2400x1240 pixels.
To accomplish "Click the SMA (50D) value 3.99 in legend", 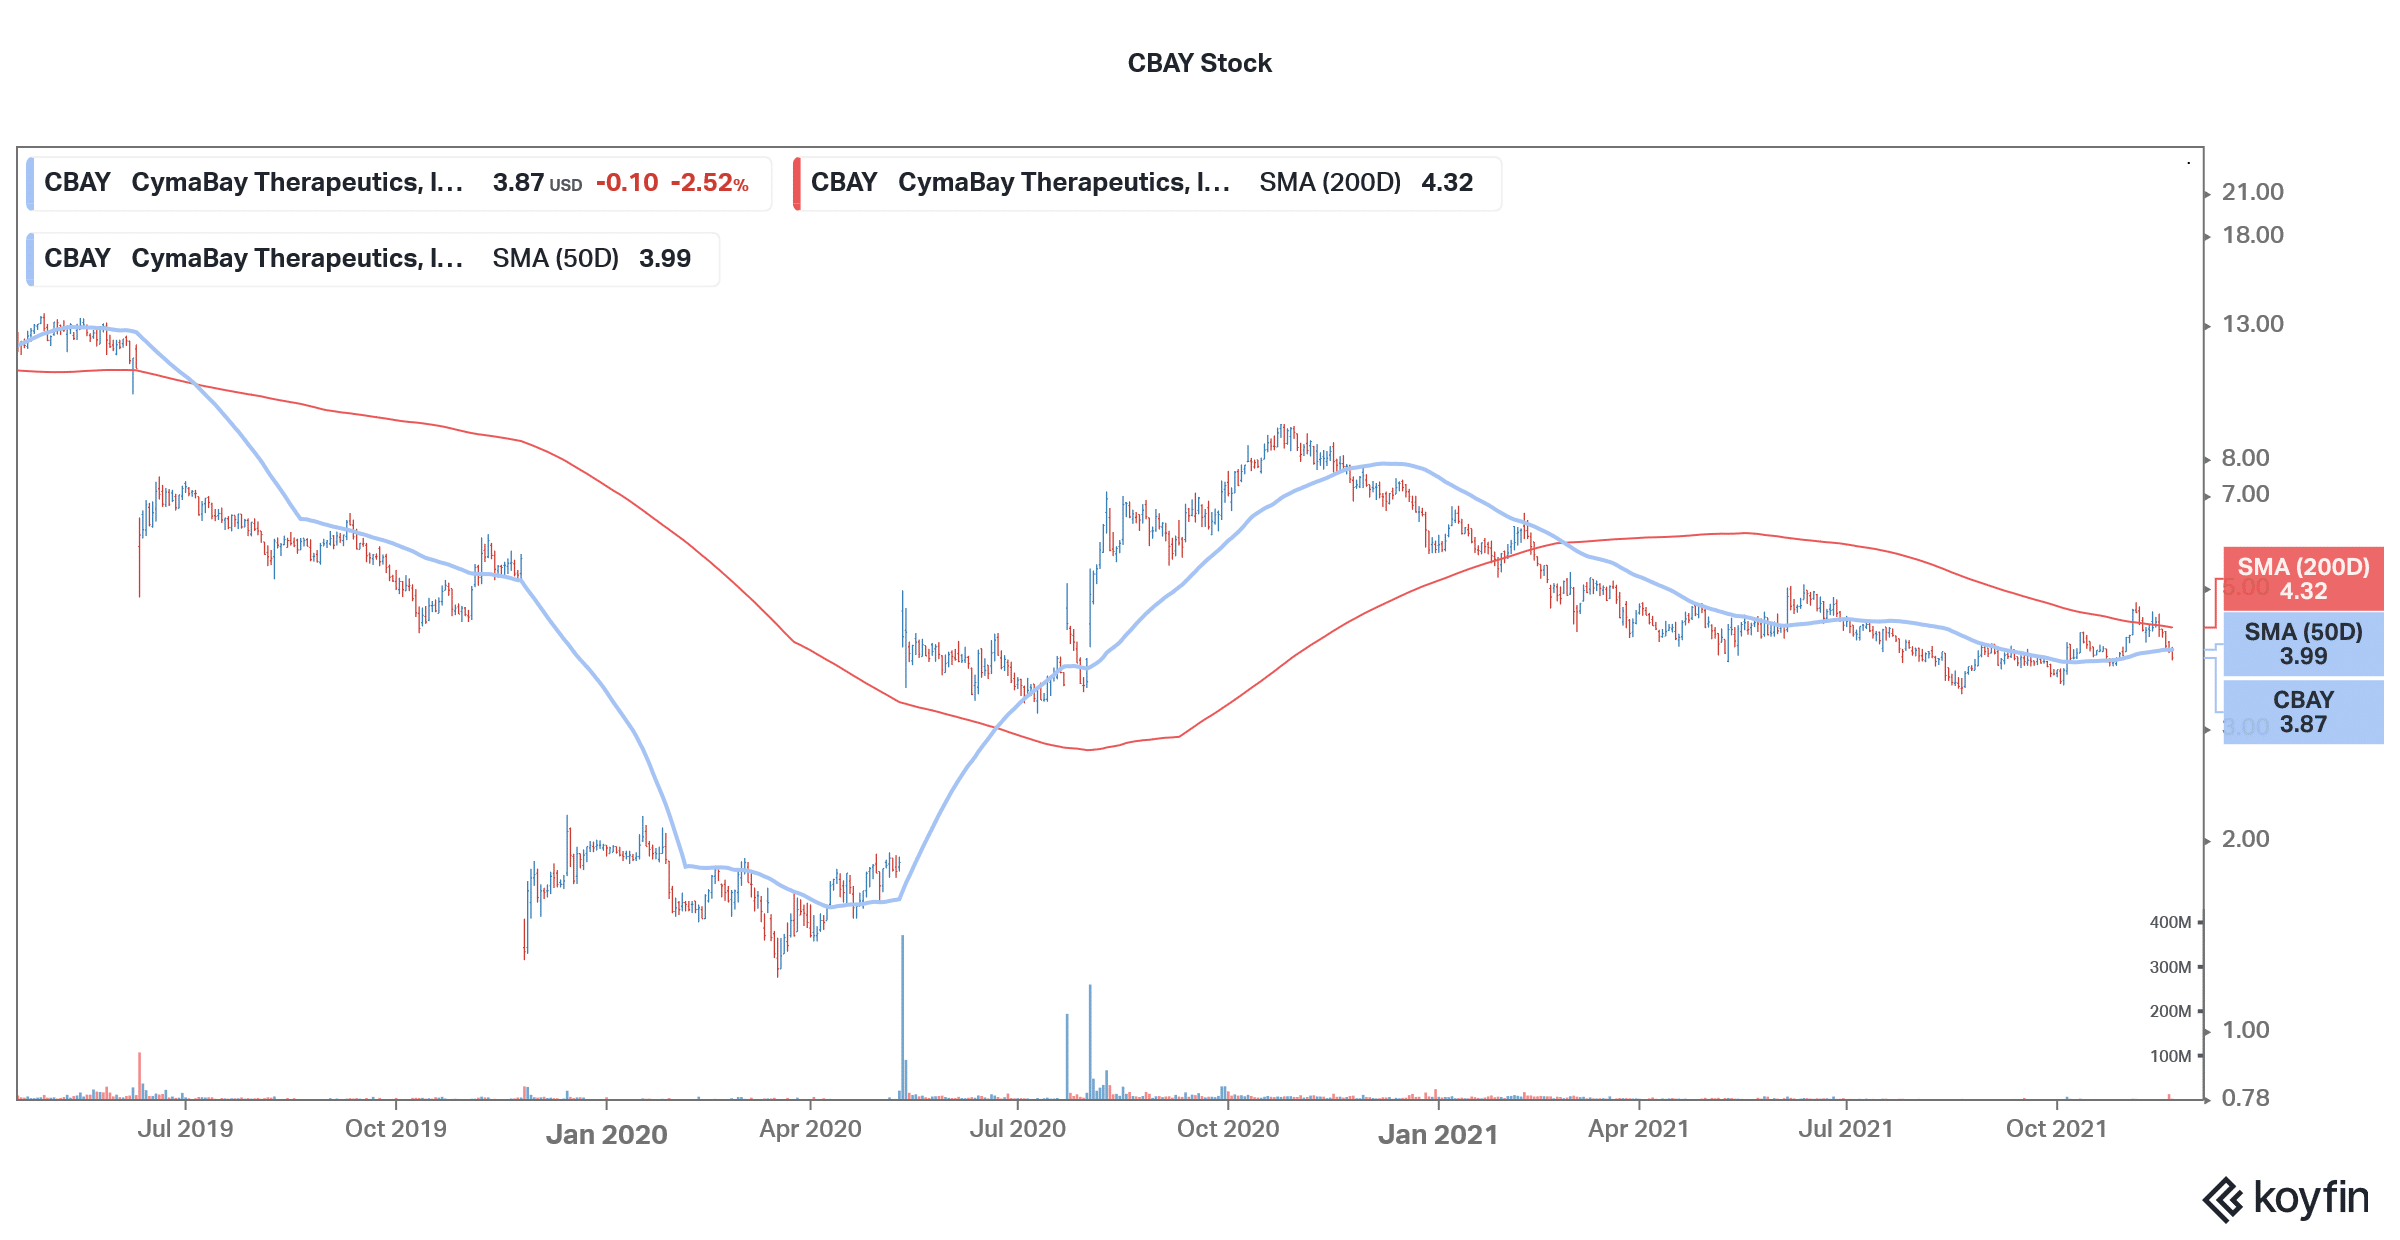I will (665, 259).
